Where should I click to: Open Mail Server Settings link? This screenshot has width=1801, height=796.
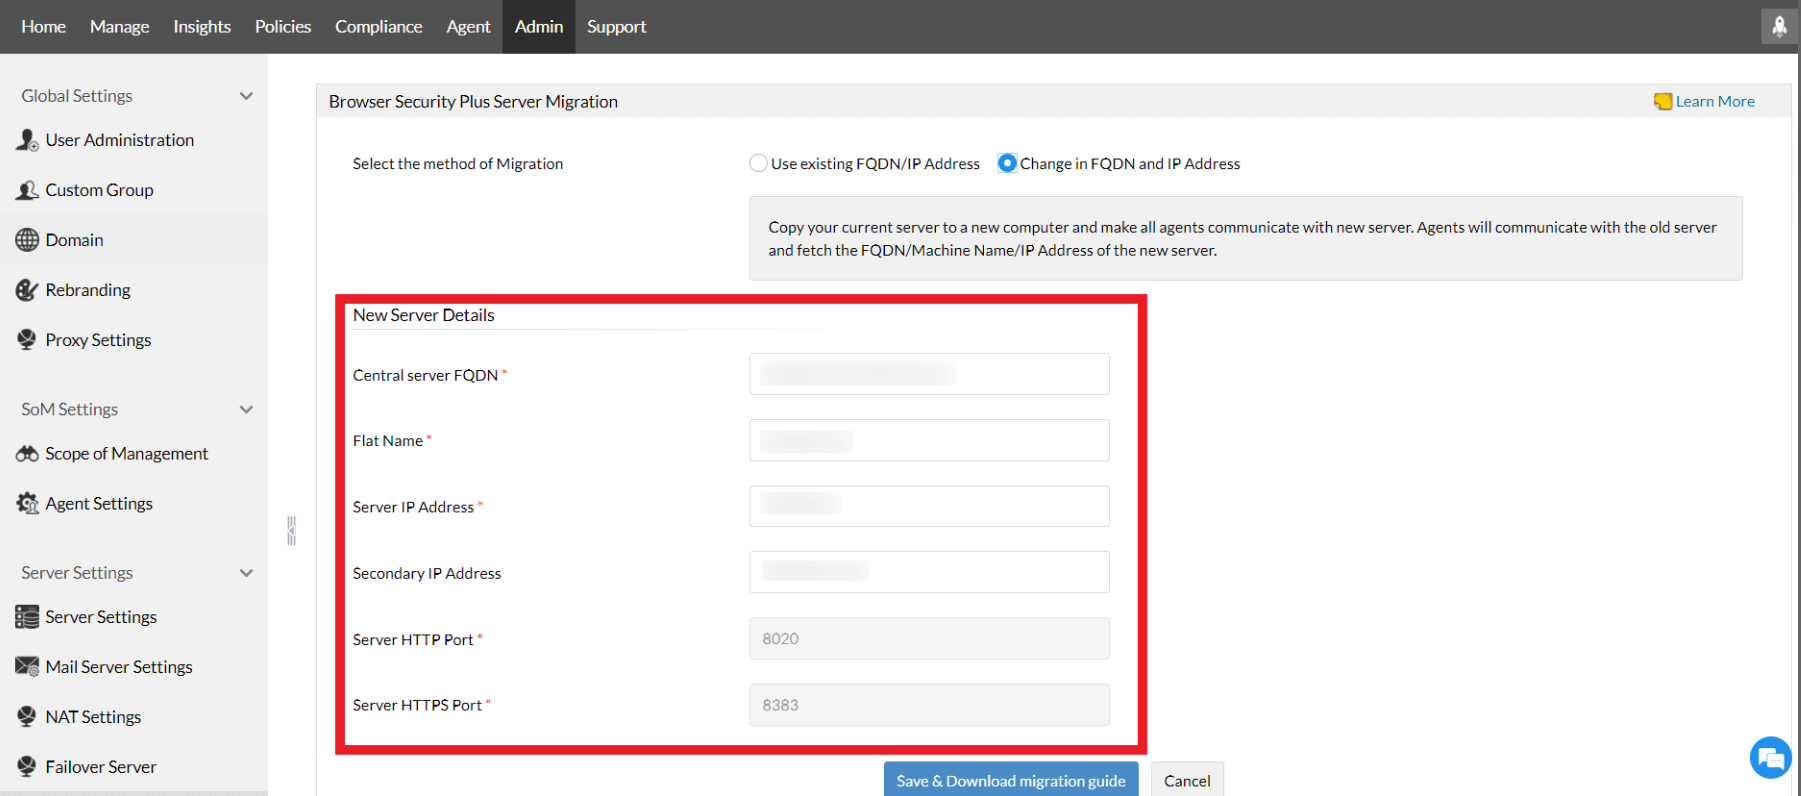click(x=119, y=667)
